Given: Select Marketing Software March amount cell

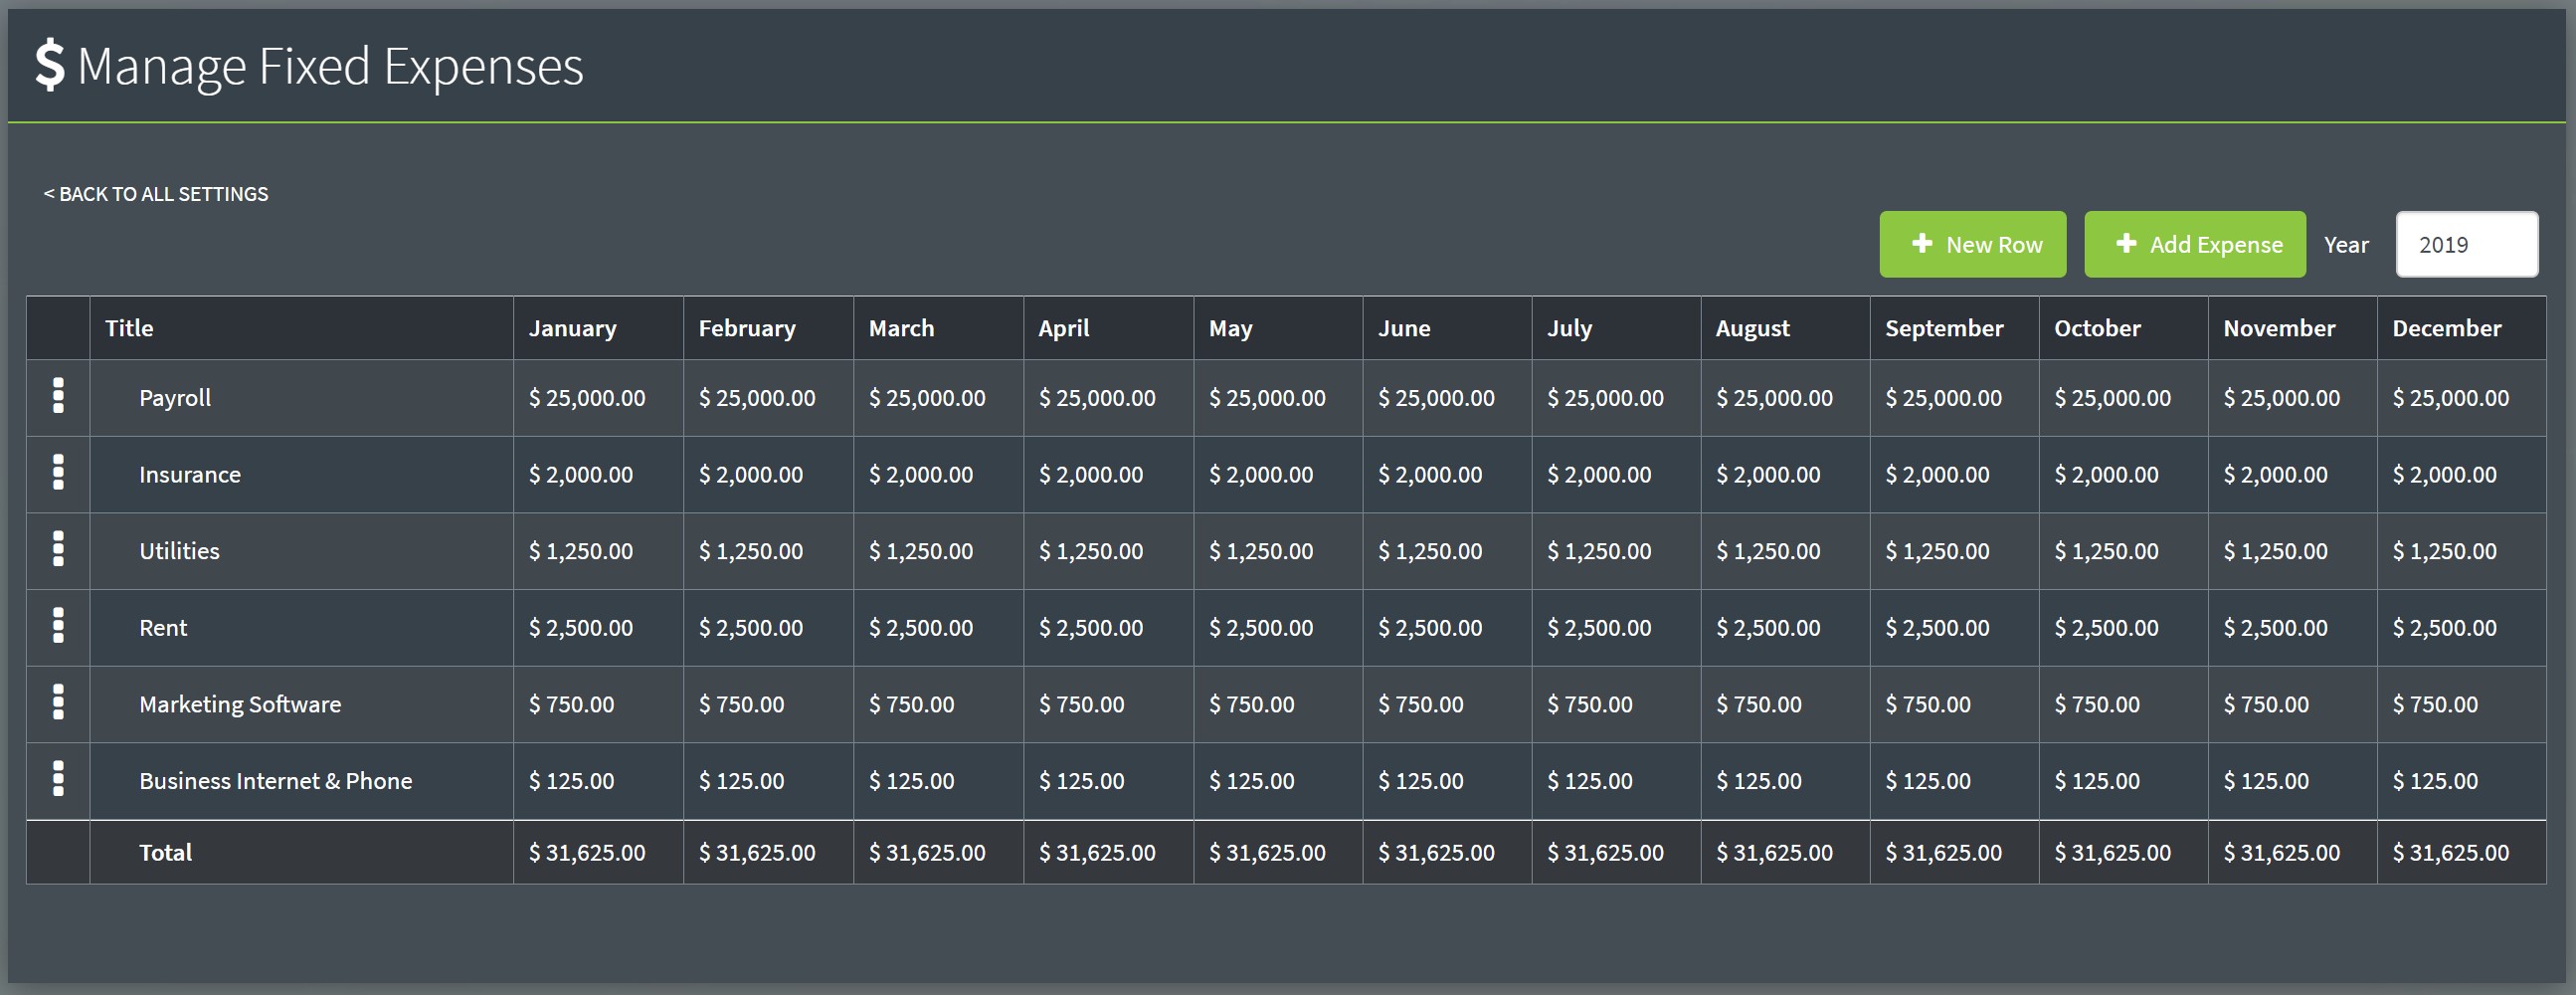Looking at the screenshot, I should [x=911, y=705].
